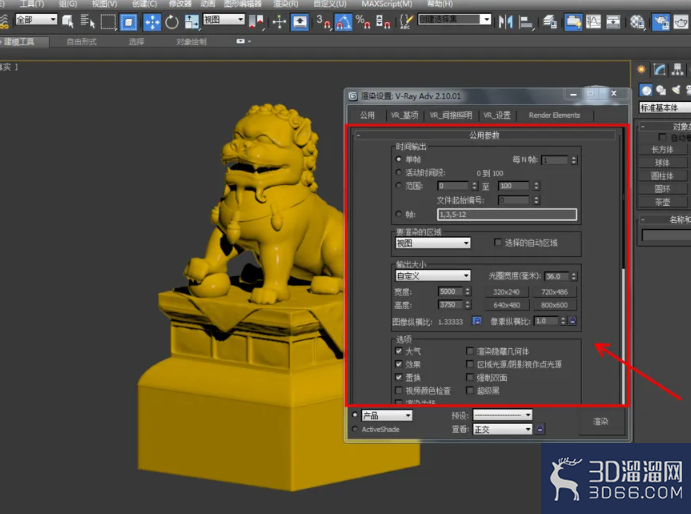Toggle the Graphite modeling ribbon icon
The image size is (691, 514).
point(573,21)
